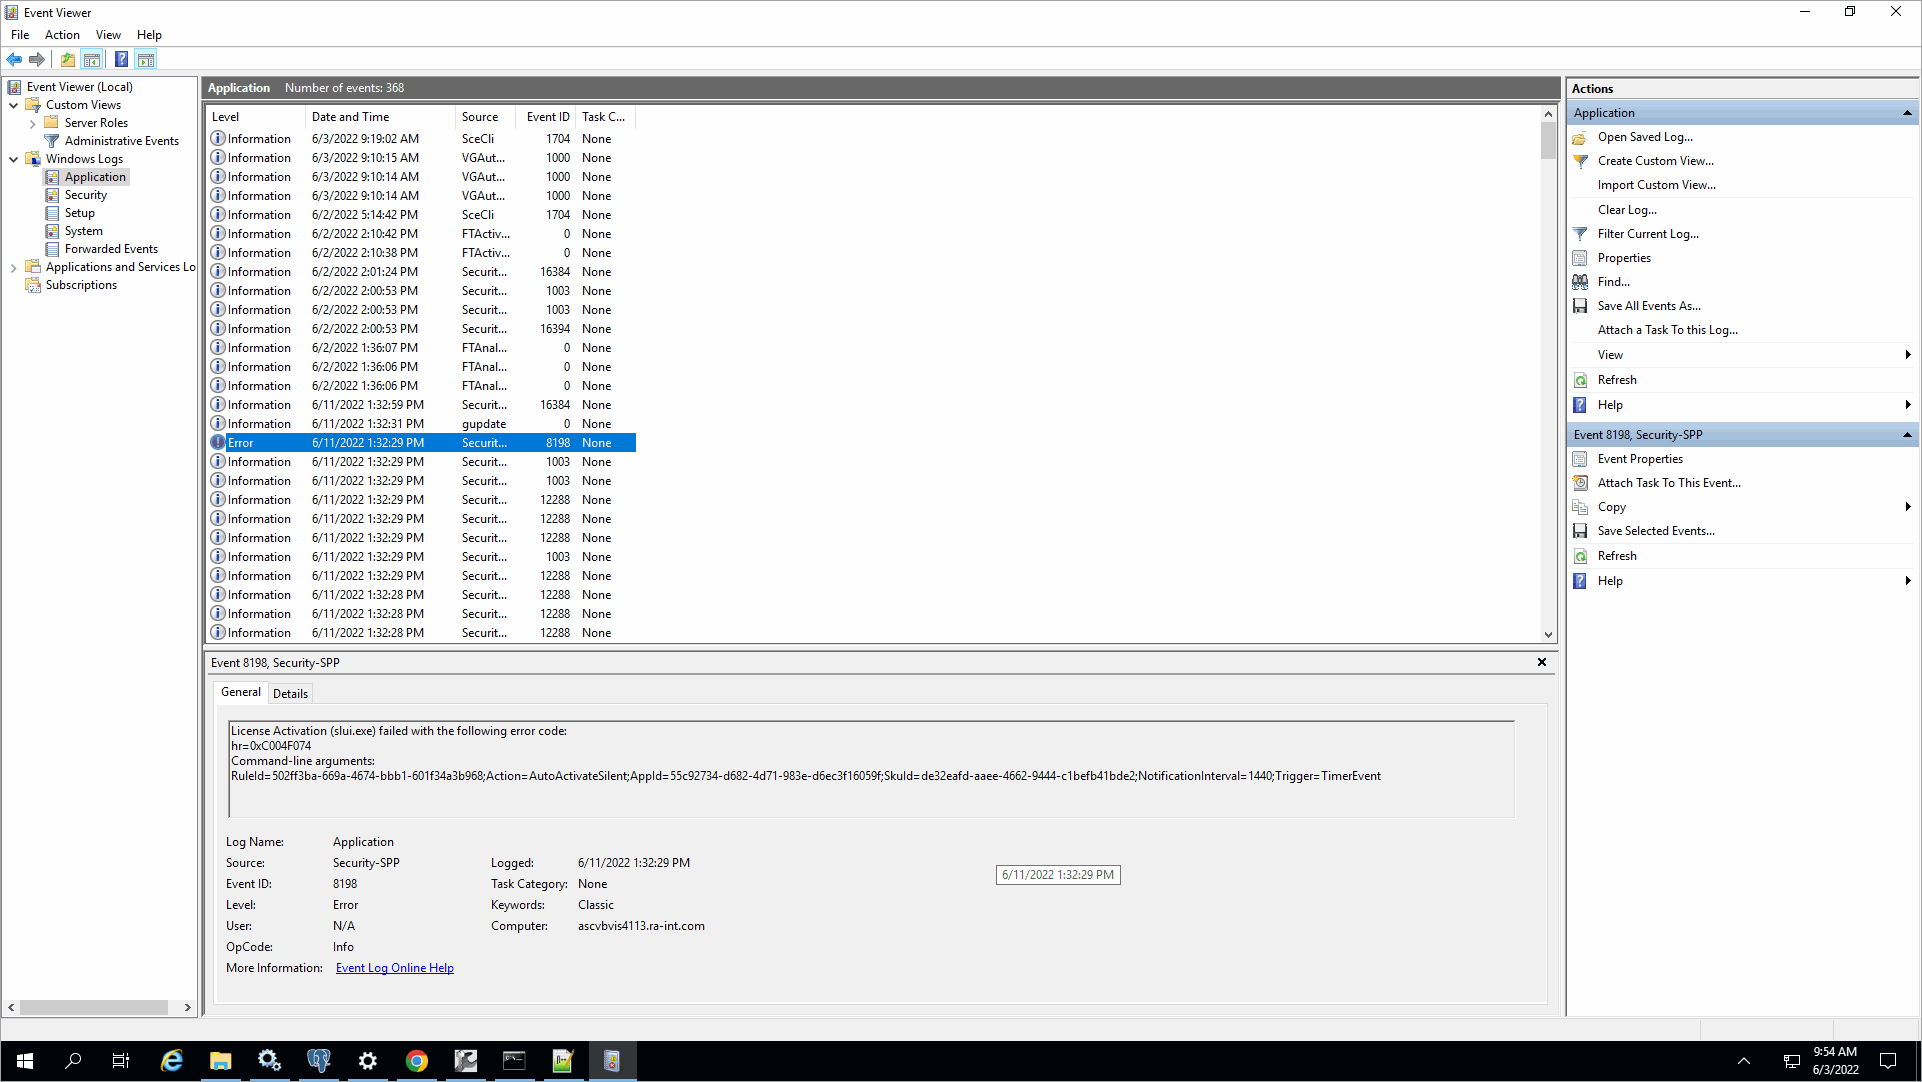Viewport: 1922px width, 1082px height.
Task: Open the Action menu
Action: tap(62, 35)
